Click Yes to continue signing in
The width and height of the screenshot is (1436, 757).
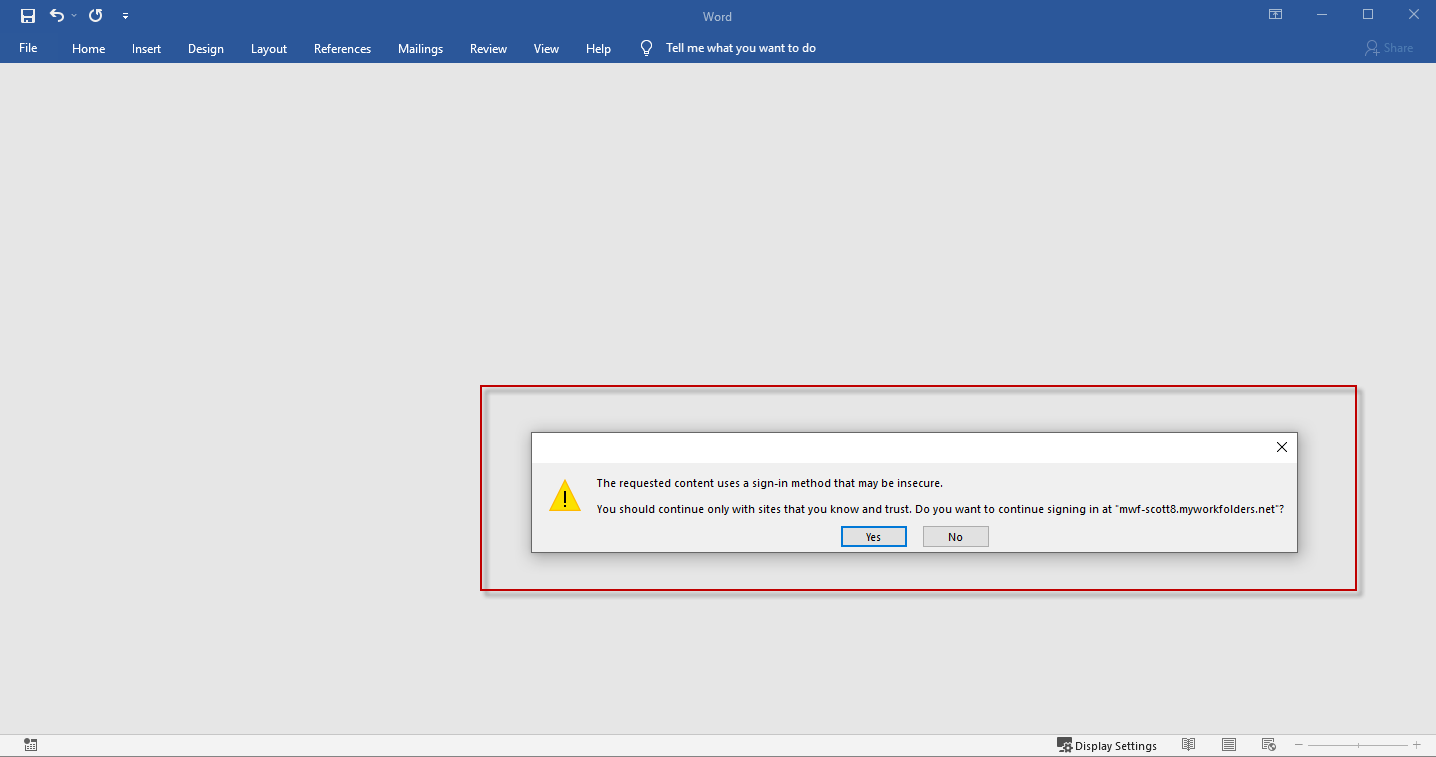(x=873, y=537)
